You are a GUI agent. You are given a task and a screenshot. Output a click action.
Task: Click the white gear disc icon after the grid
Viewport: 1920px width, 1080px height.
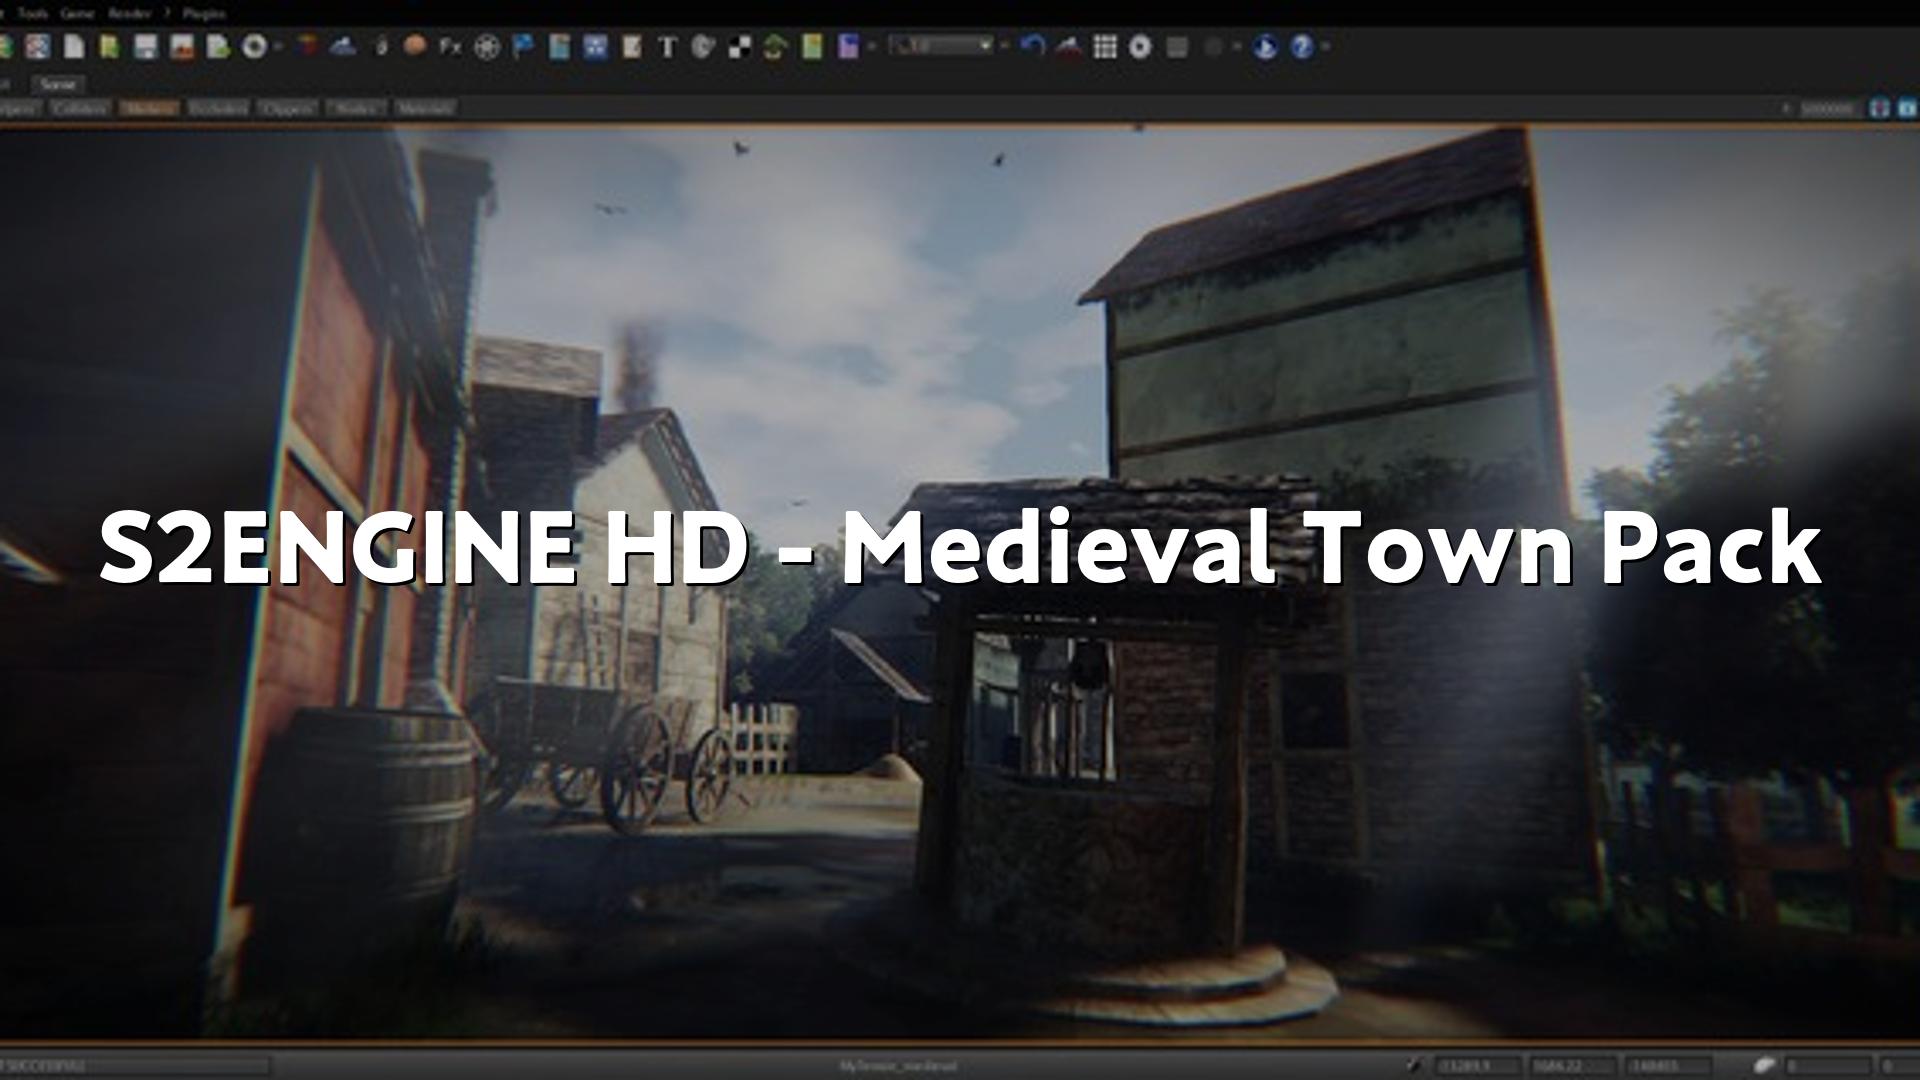pos(1140,46)
